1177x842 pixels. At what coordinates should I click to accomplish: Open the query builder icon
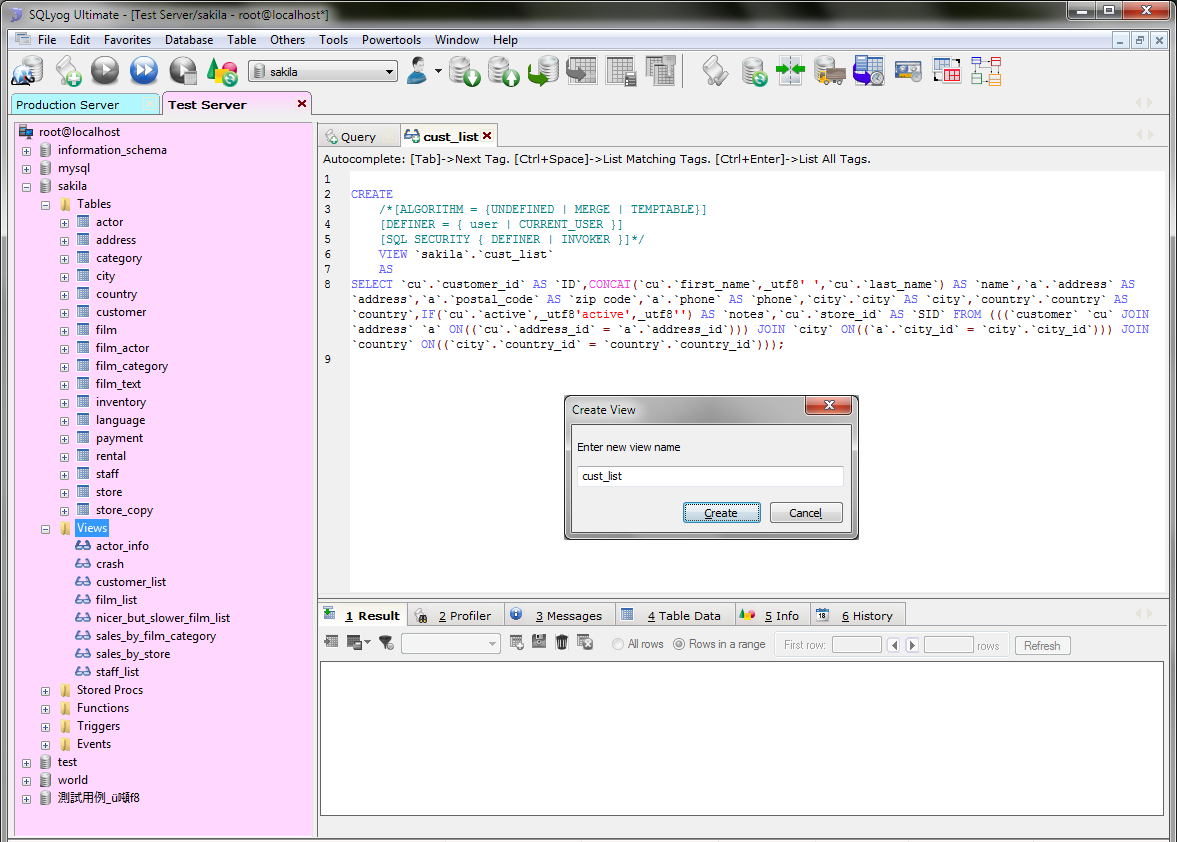pos(947,71)
